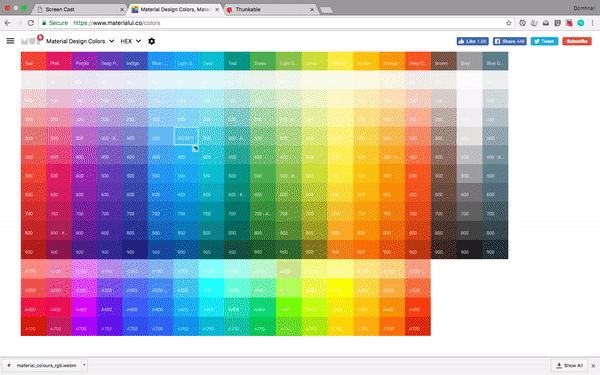The width and height of the screenshot is (600, 375).
Task: Click Show All downloads button
Action: (x=569, y=365)
